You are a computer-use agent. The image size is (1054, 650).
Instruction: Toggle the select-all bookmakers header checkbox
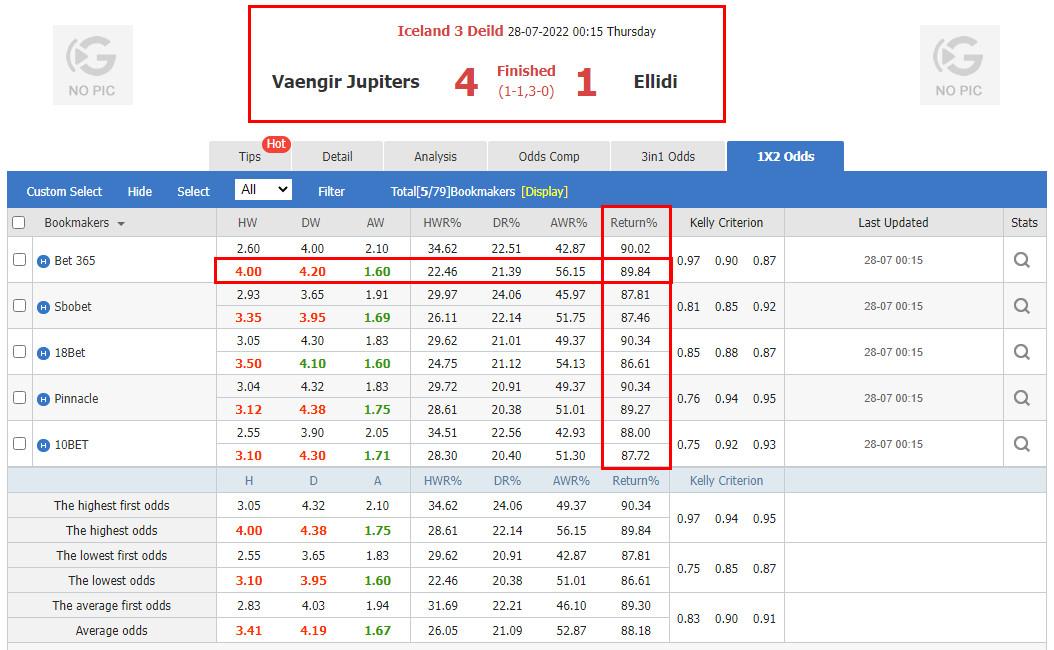[x=18, y=223]
